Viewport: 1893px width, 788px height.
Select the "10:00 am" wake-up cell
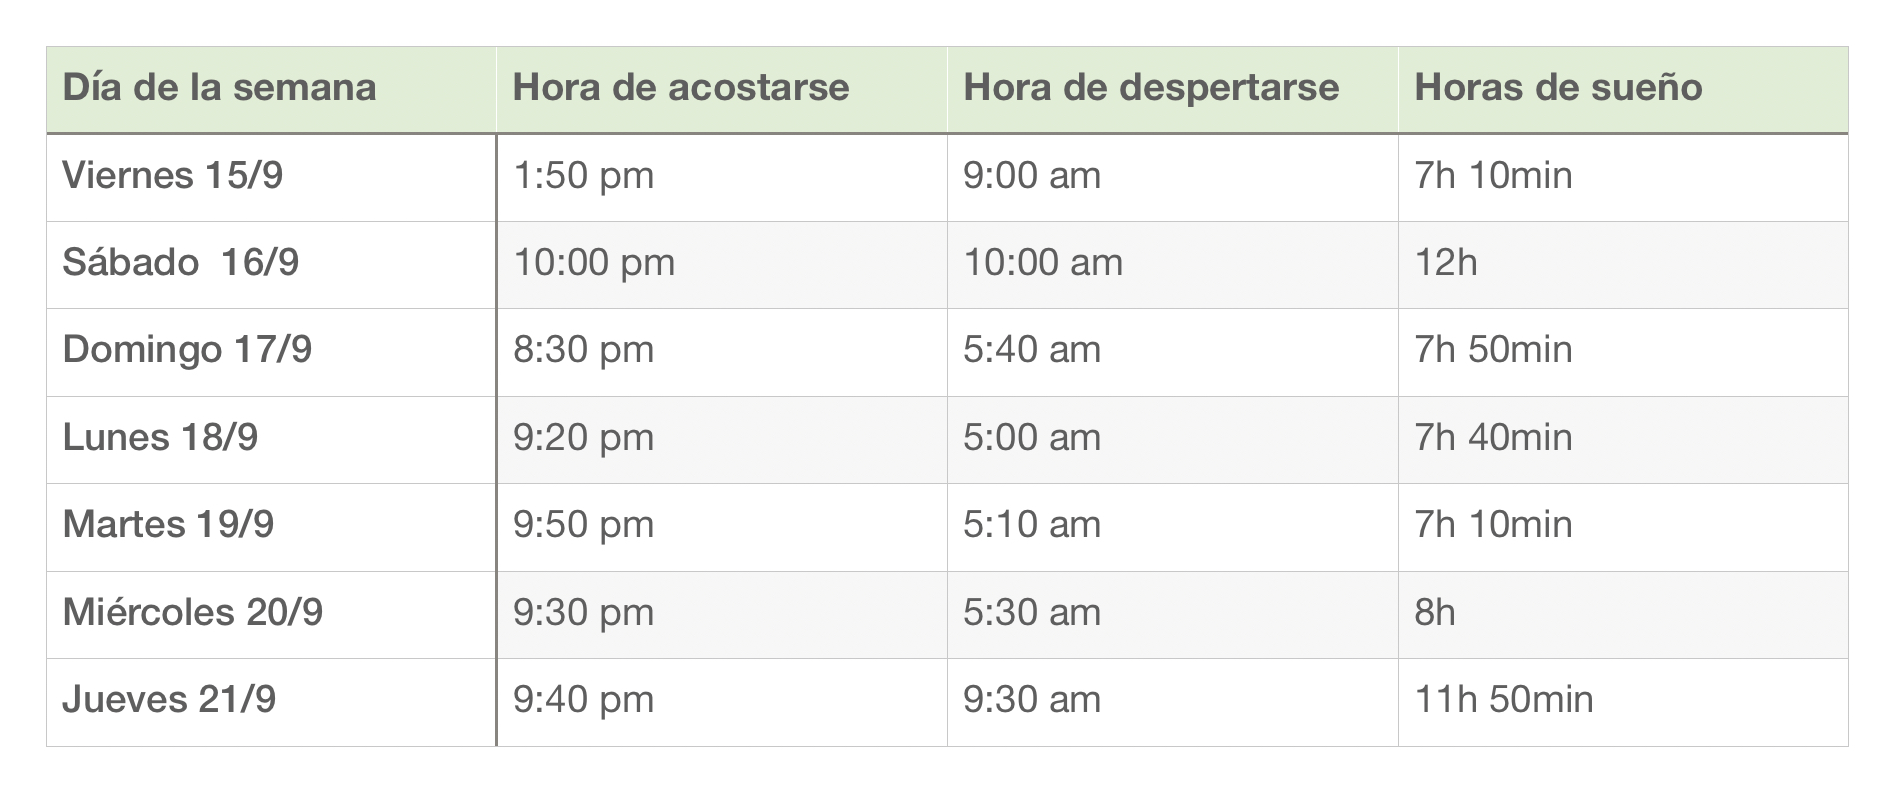click(1043, 263)
